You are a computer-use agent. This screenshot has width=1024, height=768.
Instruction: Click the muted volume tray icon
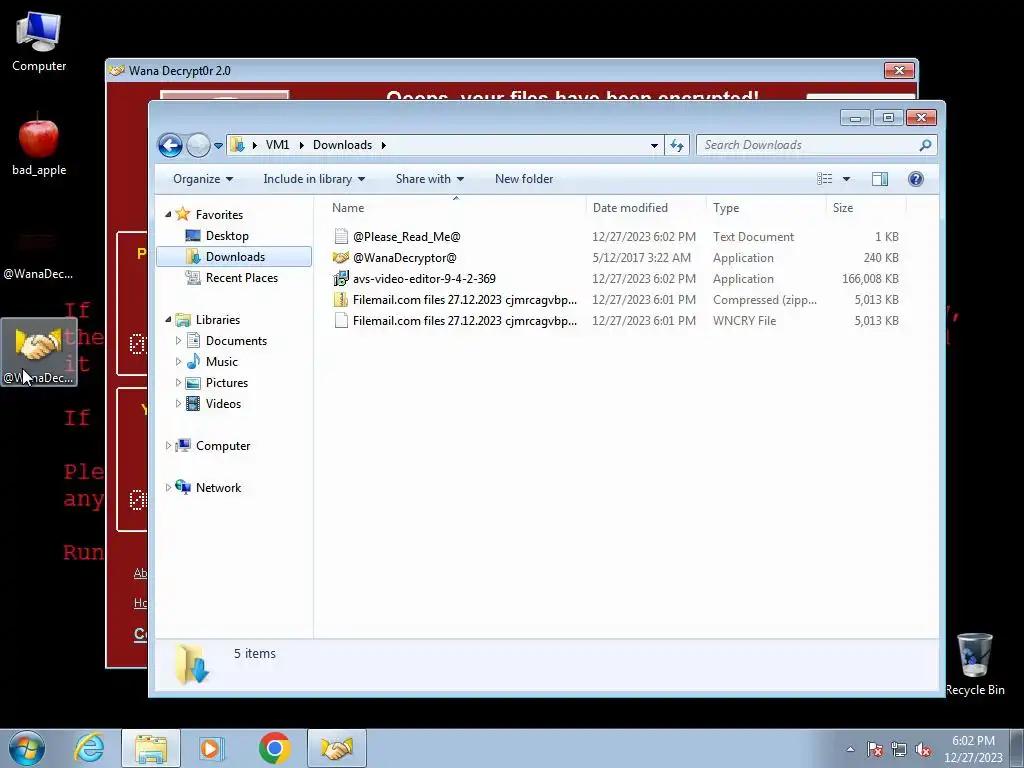pyautogui.click(x=923, y=750)
